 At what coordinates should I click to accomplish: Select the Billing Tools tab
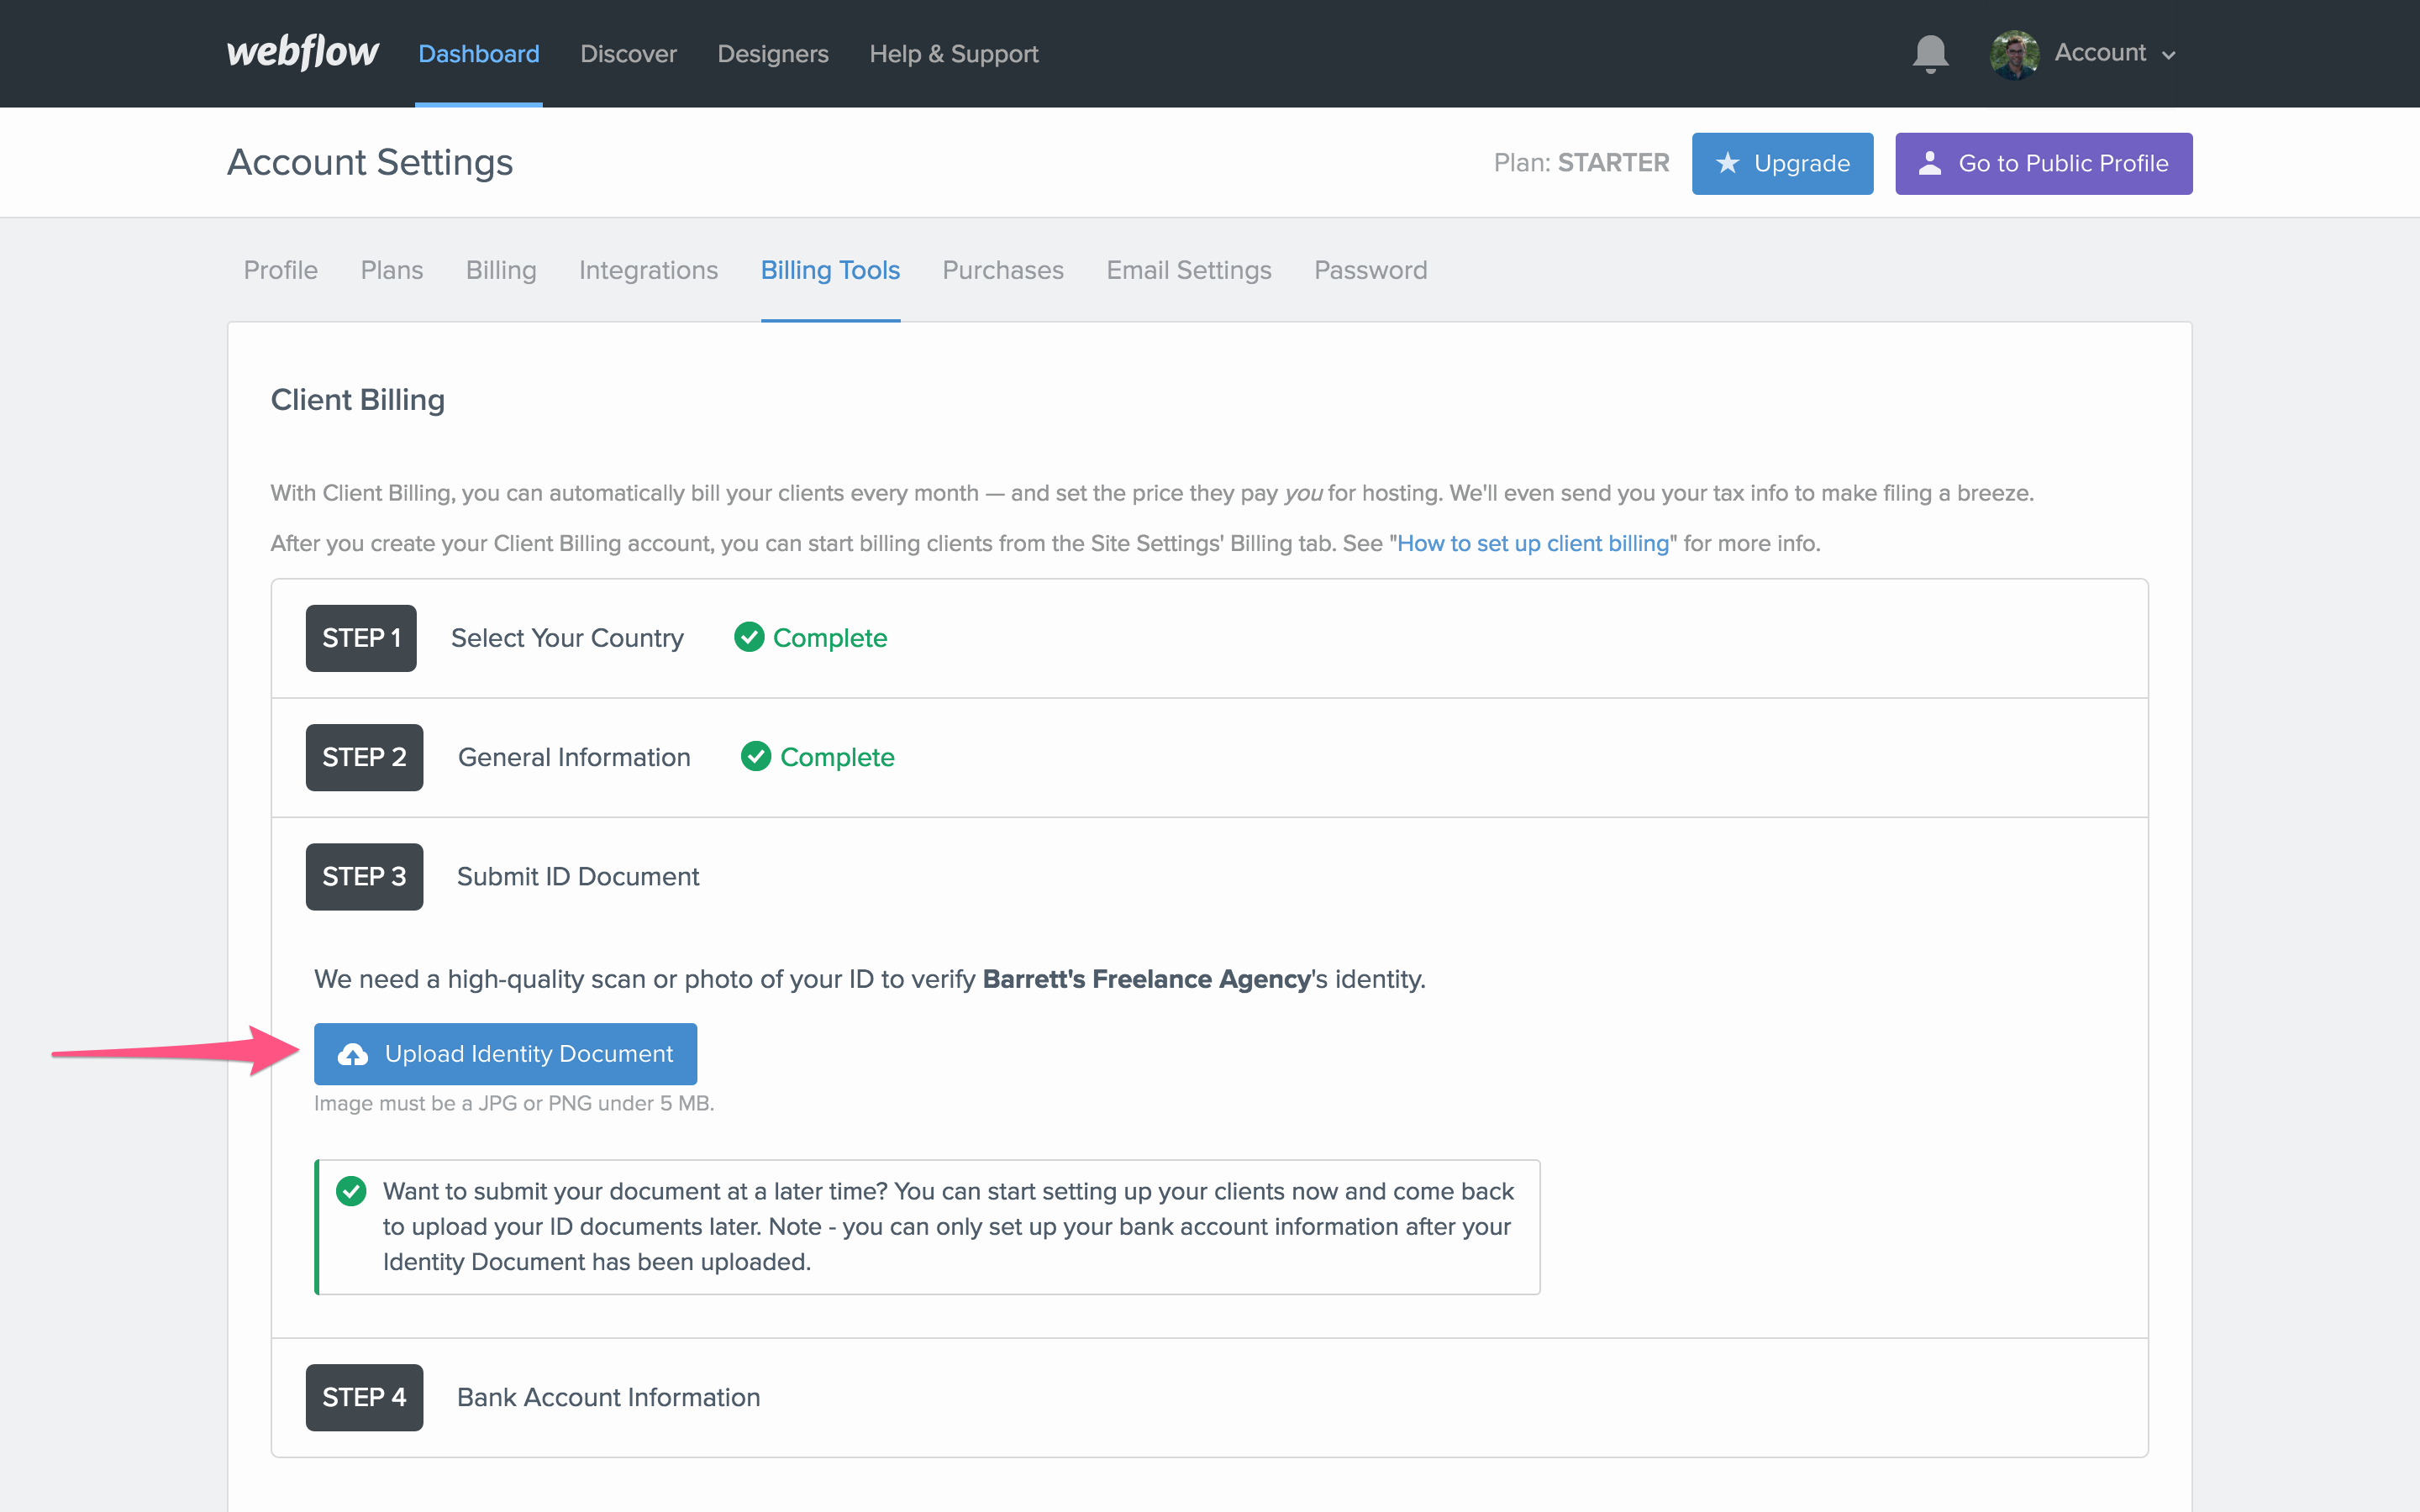(x=830, y=270)
